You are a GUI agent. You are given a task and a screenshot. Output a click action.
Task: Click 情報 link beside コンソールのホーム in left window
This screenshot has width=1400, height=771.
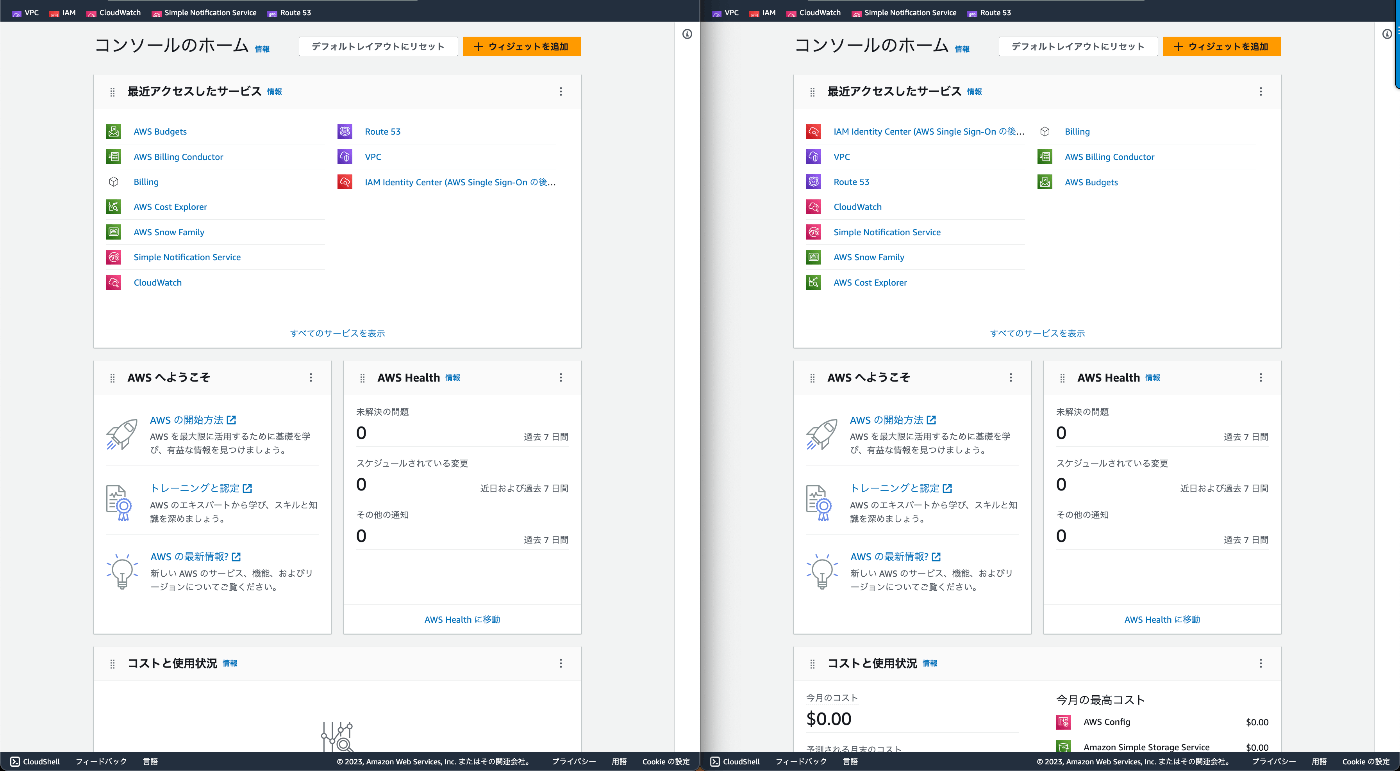262,48
